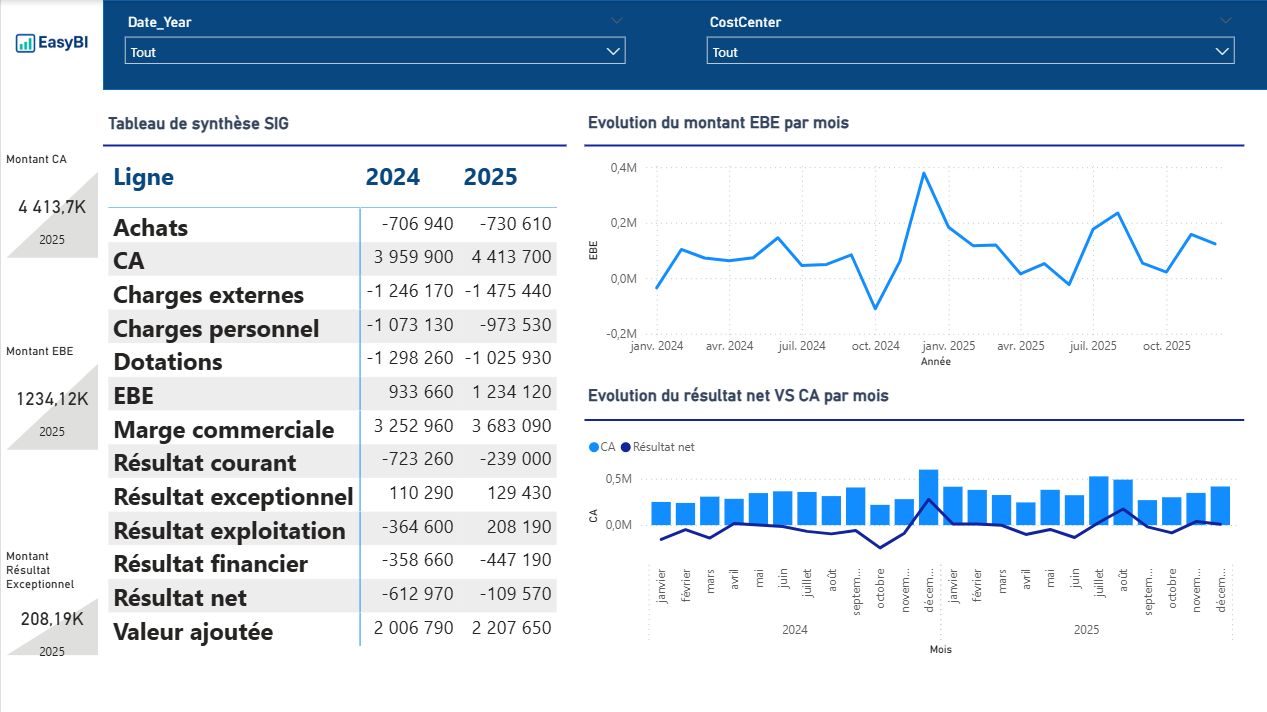The width and height of the screenshot is (1267, 712).
Task: Click the CA legend color dot
Action: click(x=595, y=447)
